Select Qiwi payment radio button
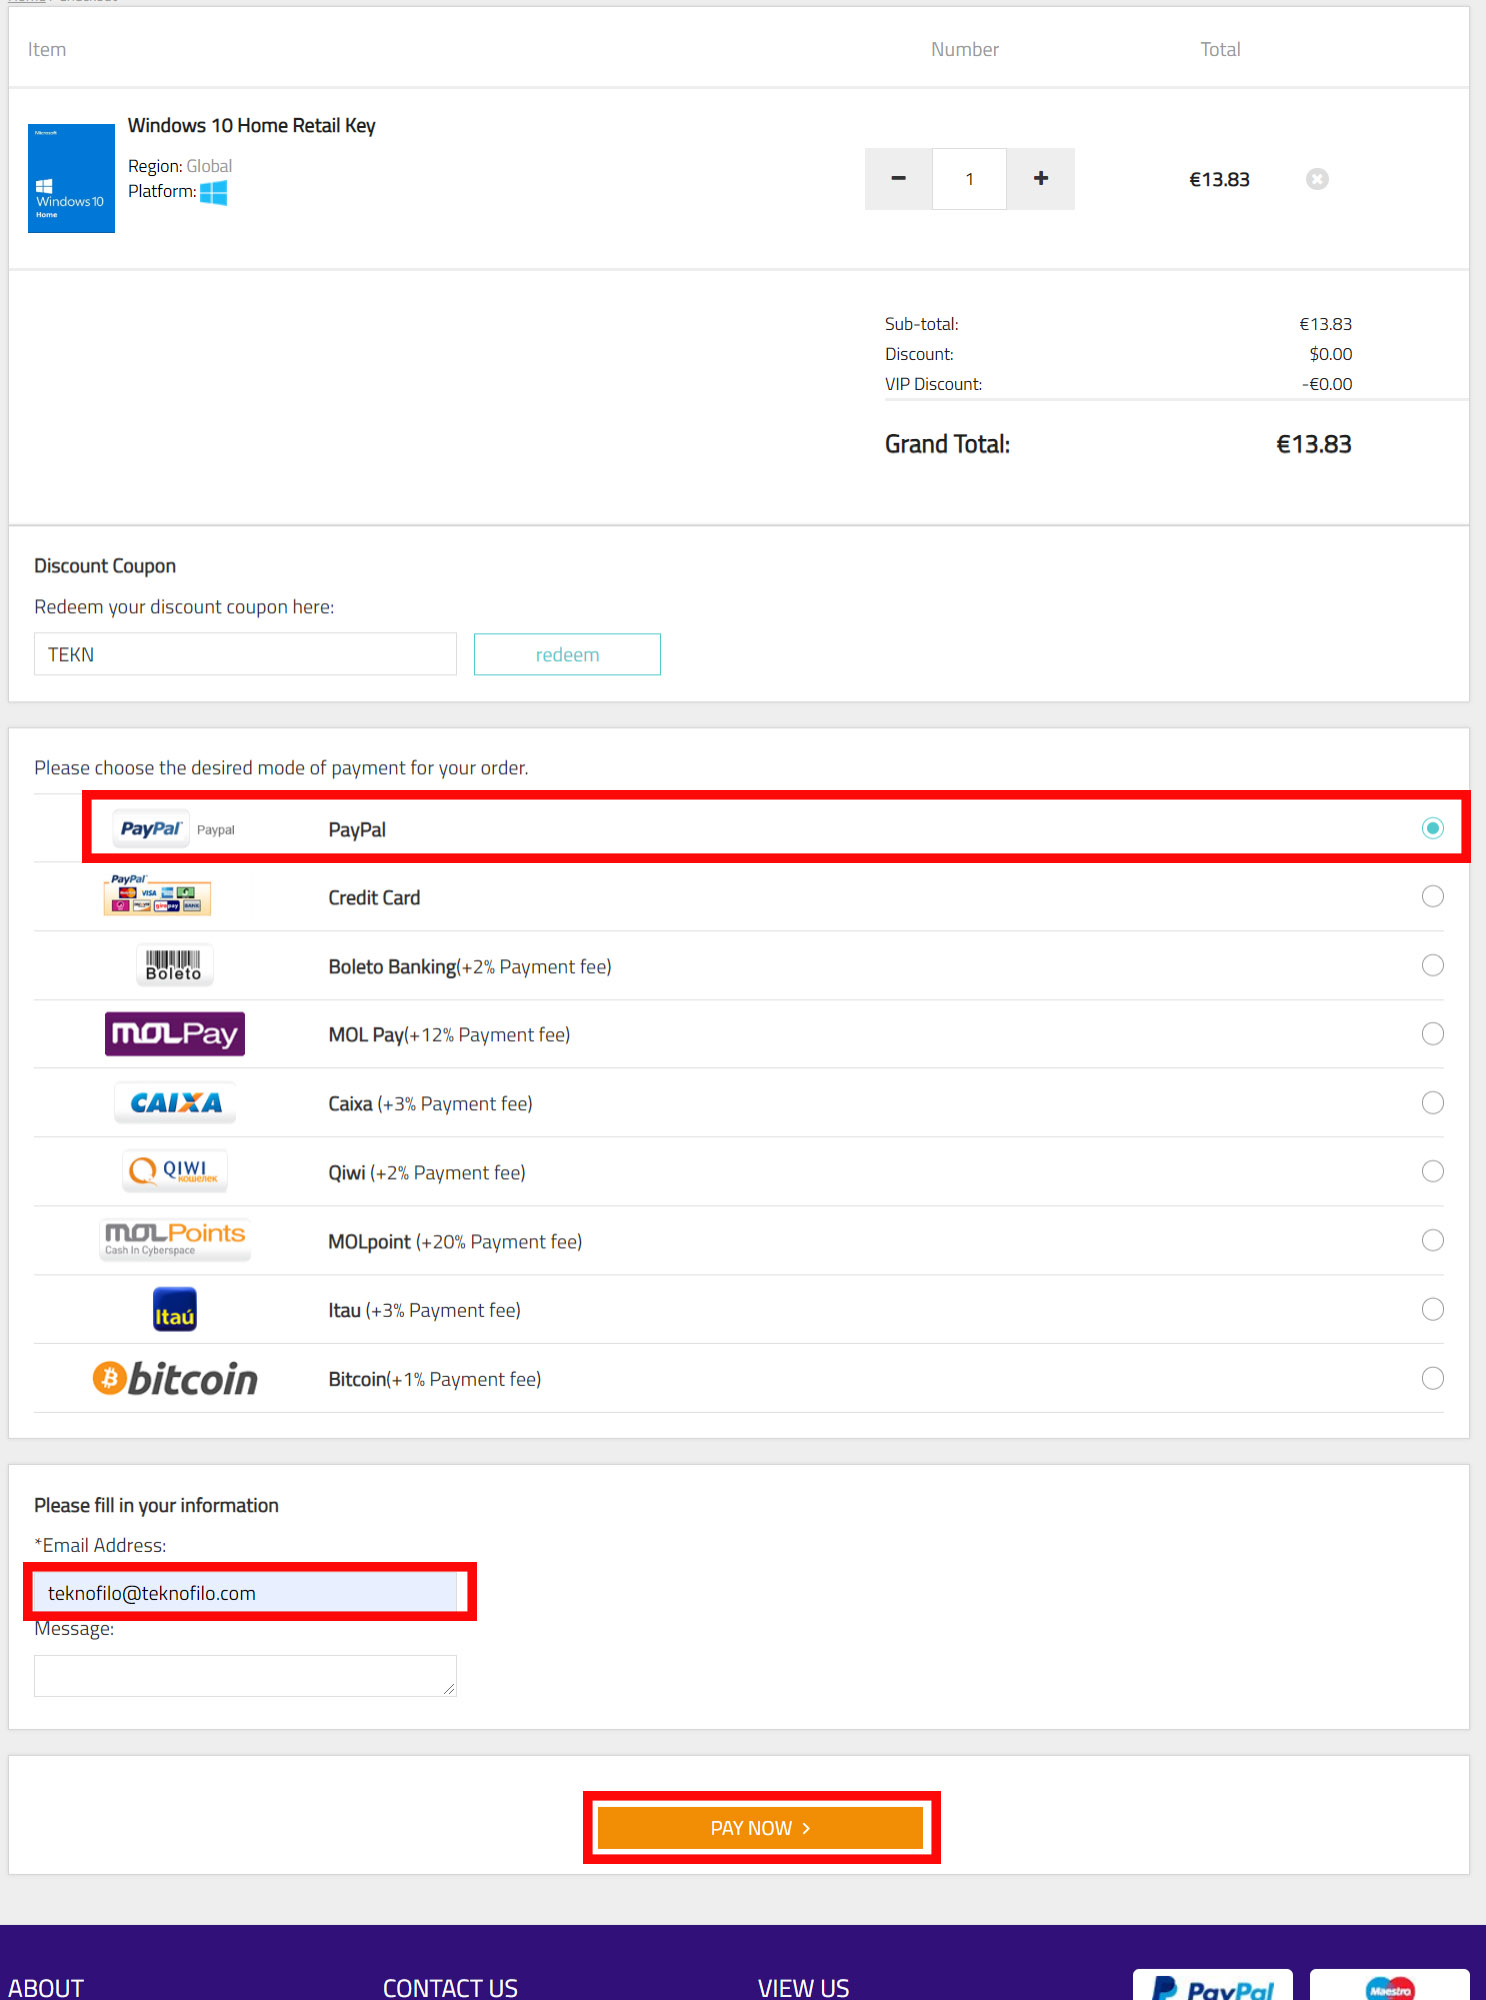 pyautogui.click(x=1432, y=1171)
